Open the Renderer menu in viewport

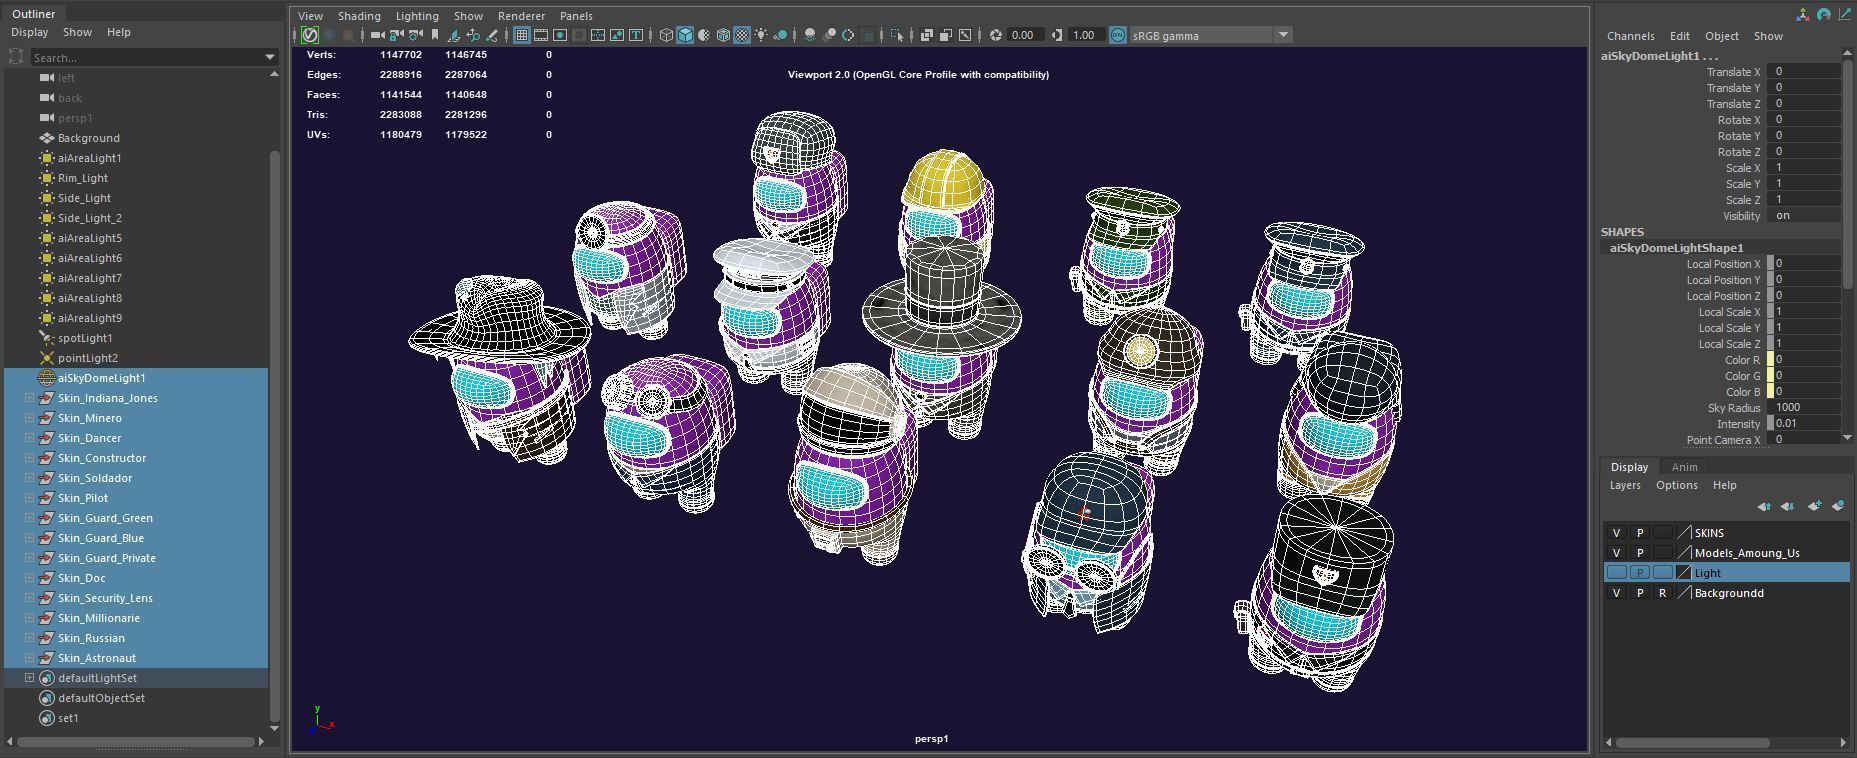pyautogui.click(x=521, y=16)
